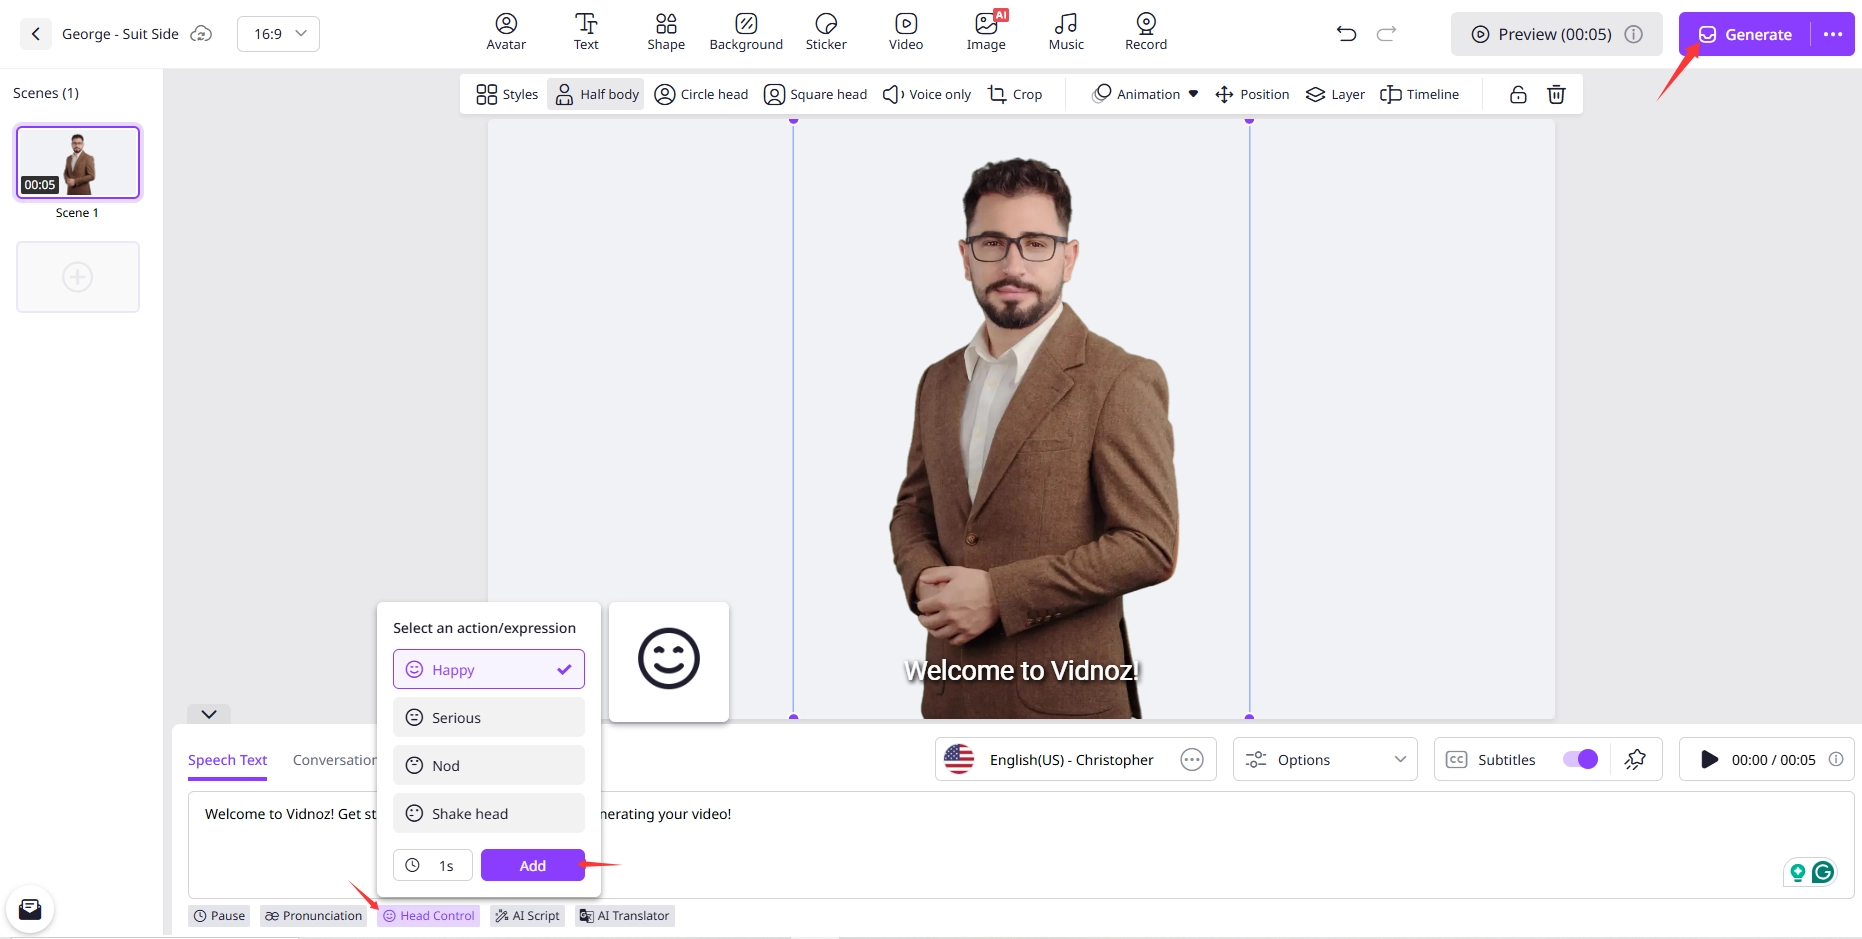Lock the selected avatar layer
Viewport: 1862px width, 939px height.
click(1518, 94)
